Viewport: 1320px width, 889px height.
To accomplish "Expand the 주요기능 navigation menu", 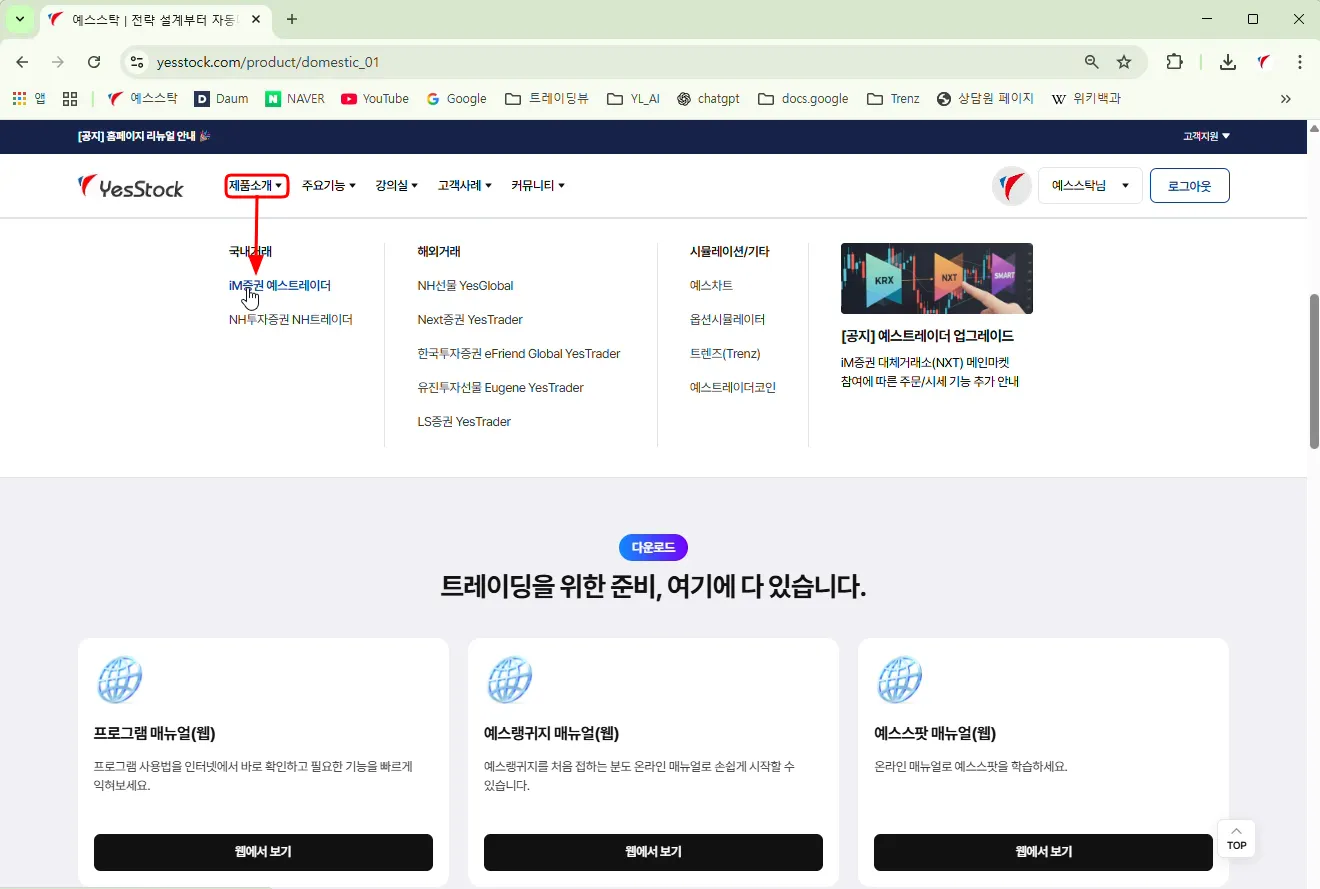I will coord(329,186).
